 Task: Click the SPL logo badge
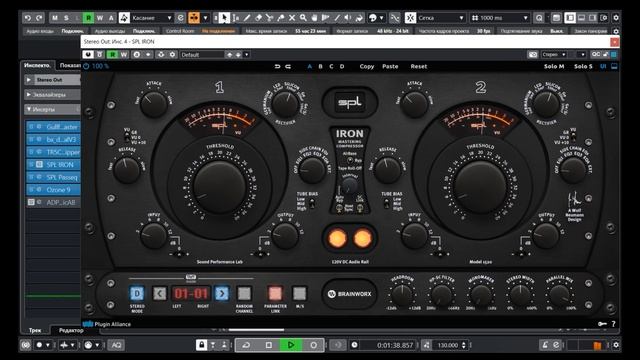350,102
